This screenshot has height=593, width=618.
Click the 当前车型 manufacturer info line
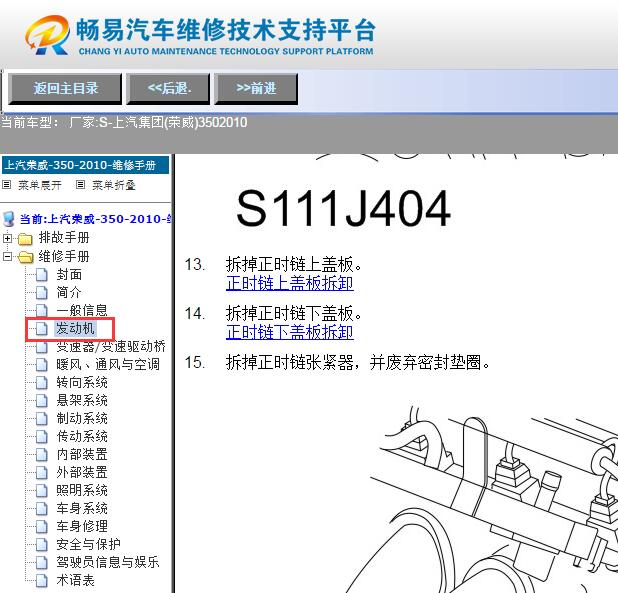tap(124, 123)
